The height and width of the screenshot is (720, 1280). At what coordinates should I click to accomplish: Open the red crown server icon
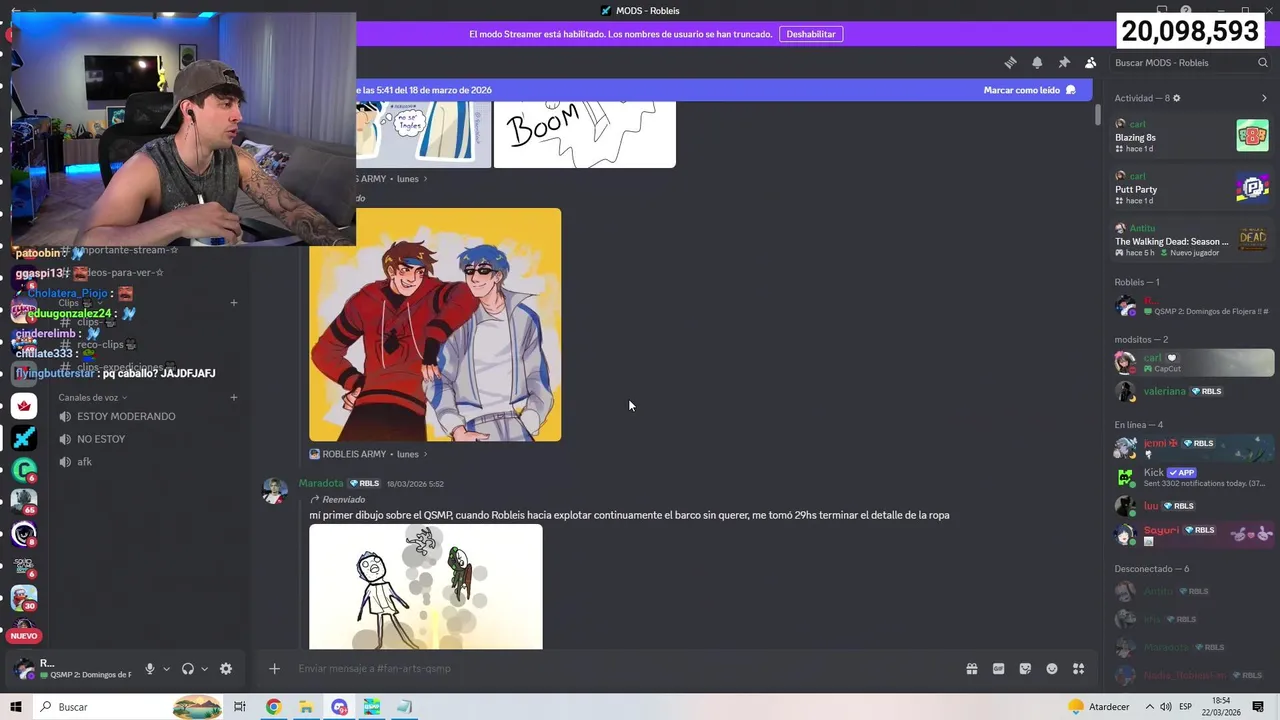[24, 406]
